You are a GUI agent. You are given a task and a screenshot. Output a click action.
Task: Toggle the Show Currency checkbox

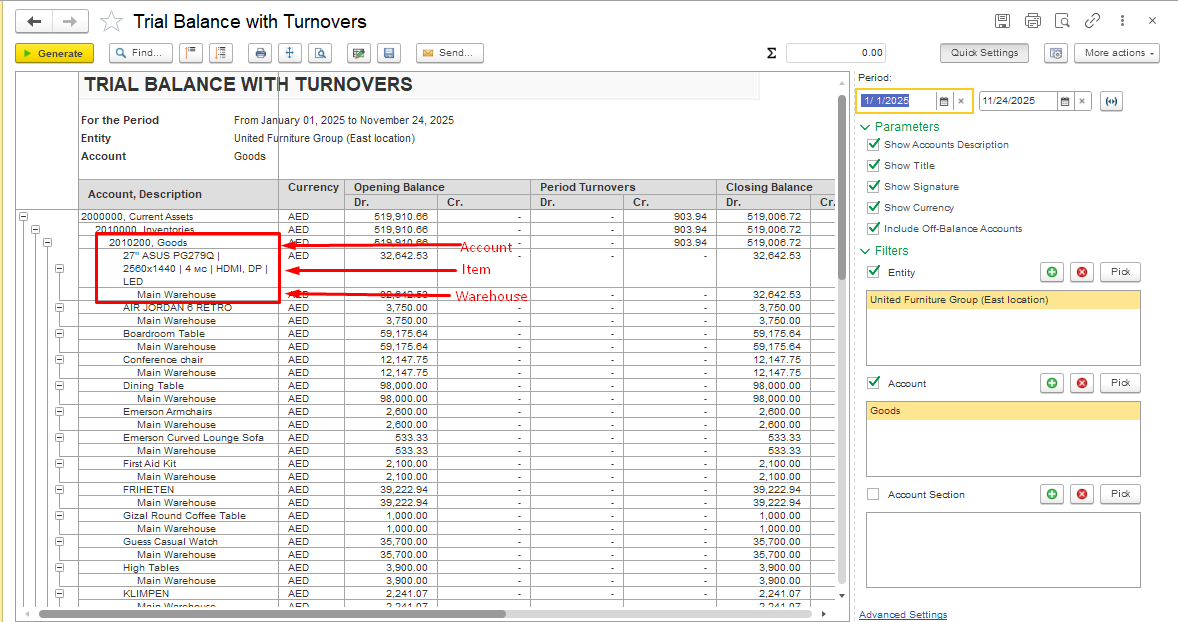point(874,208)
